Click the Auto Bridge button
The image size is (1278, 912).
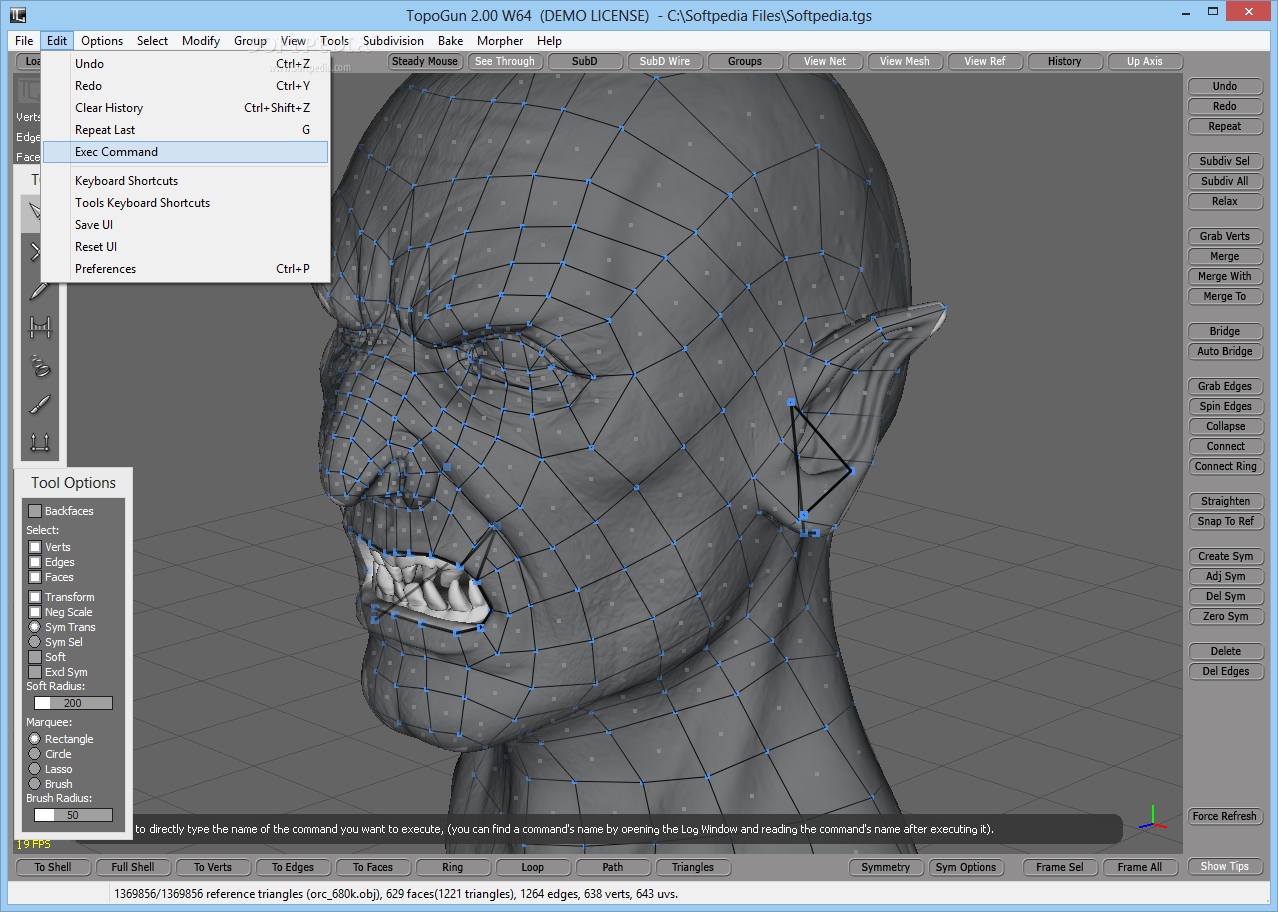pos(1225,351)
